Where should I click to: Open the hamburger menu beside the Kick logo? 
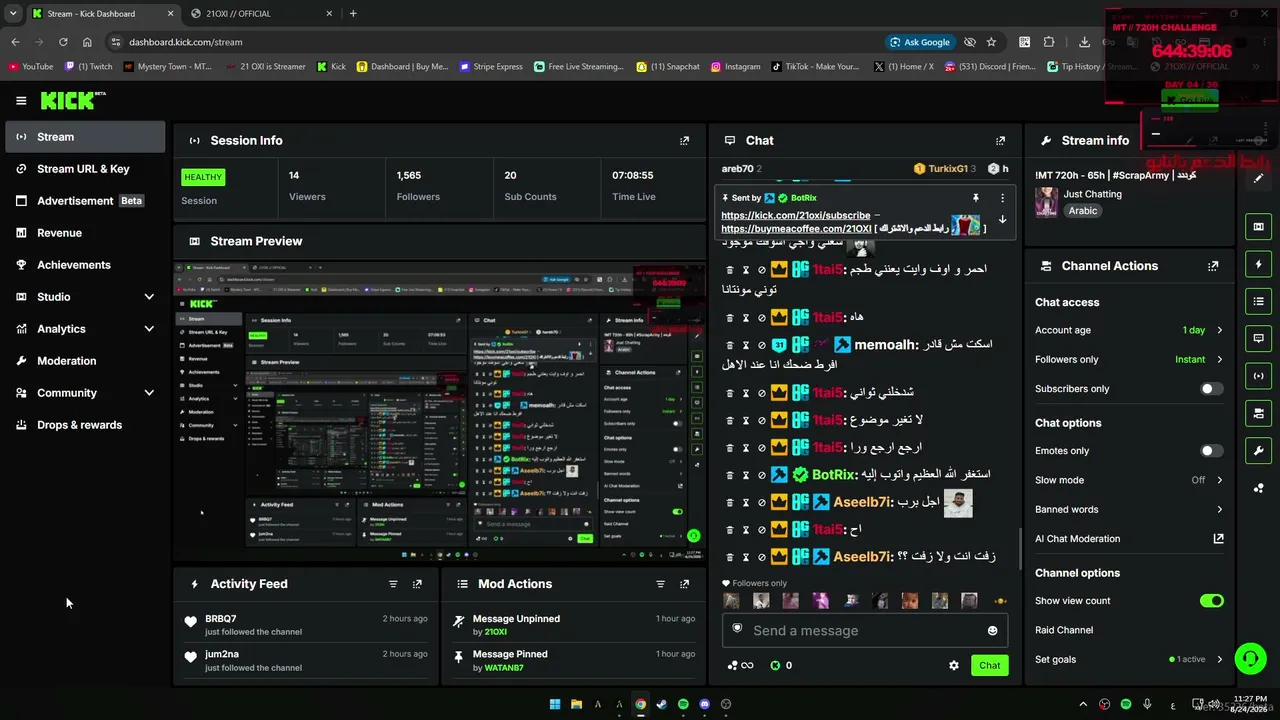click(21, 101)
